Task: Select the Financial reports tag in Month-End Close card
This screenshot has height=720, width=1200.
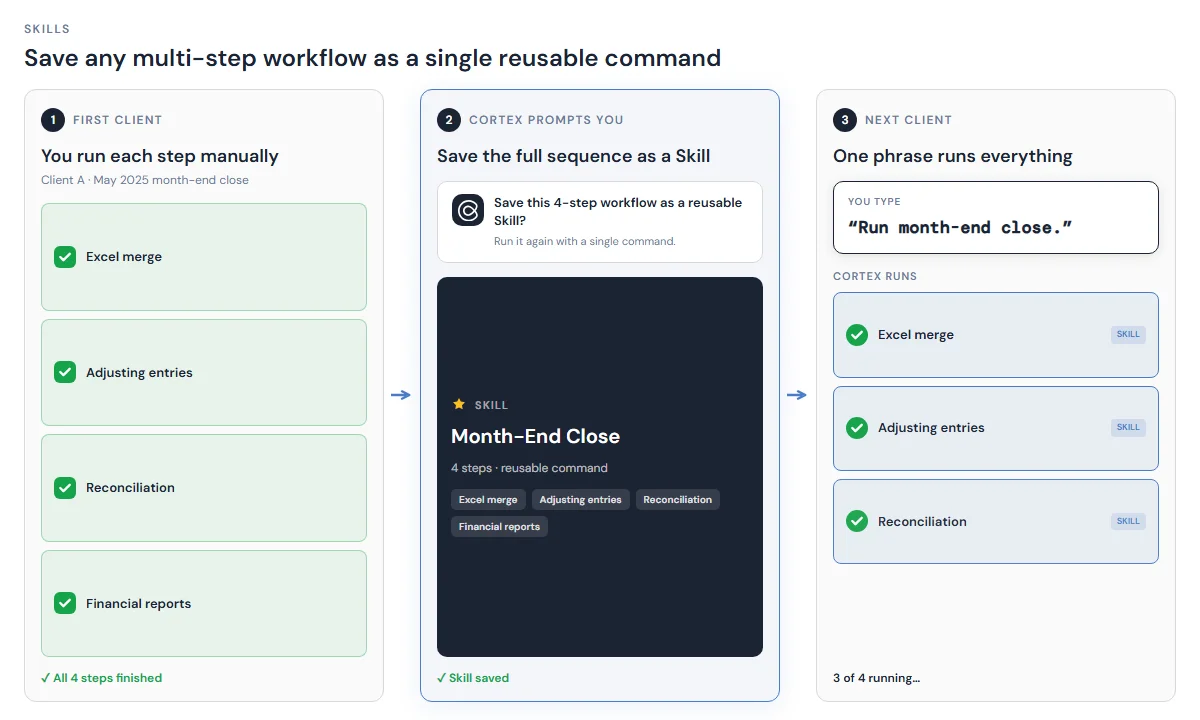Action: coord(499,526)
